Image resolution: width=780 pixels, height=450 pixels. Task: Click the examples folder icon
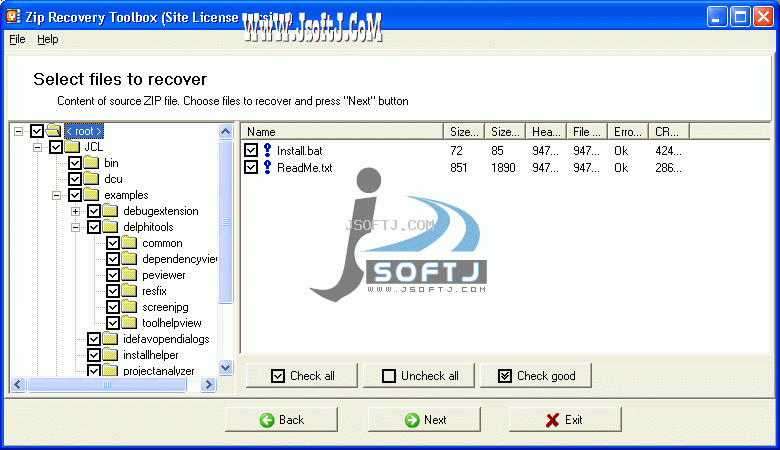(92, 194)
